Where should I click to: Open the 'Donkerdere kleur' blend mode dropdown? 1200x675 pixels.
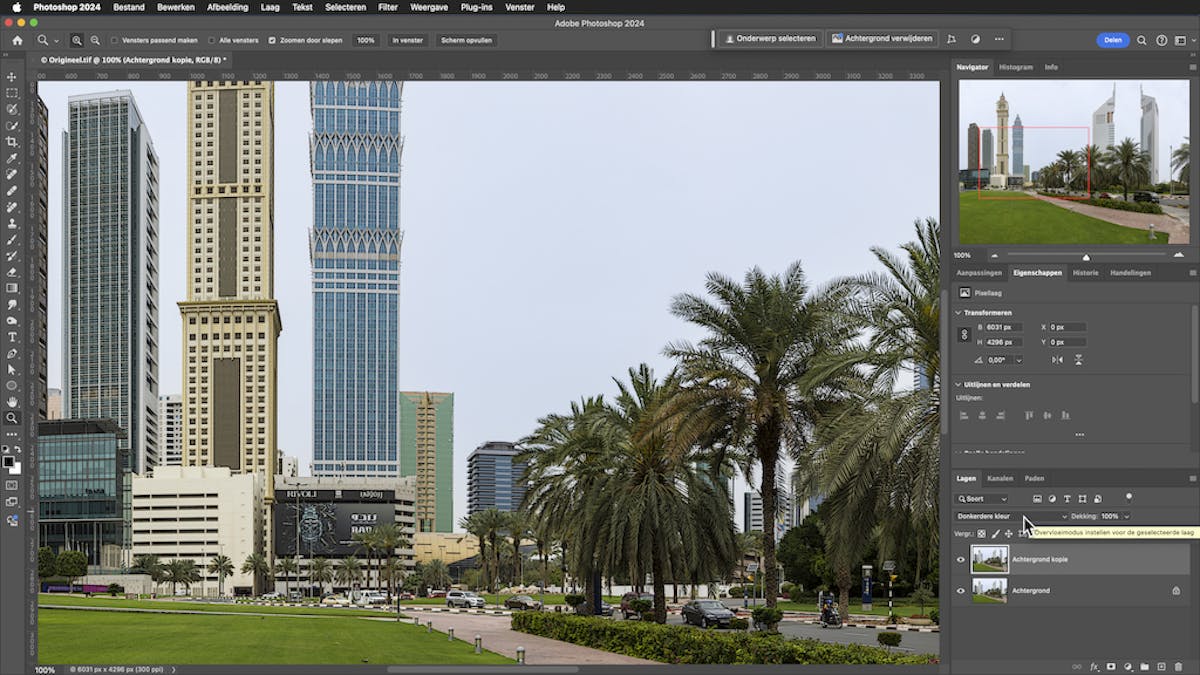[x=1012, y=516]
